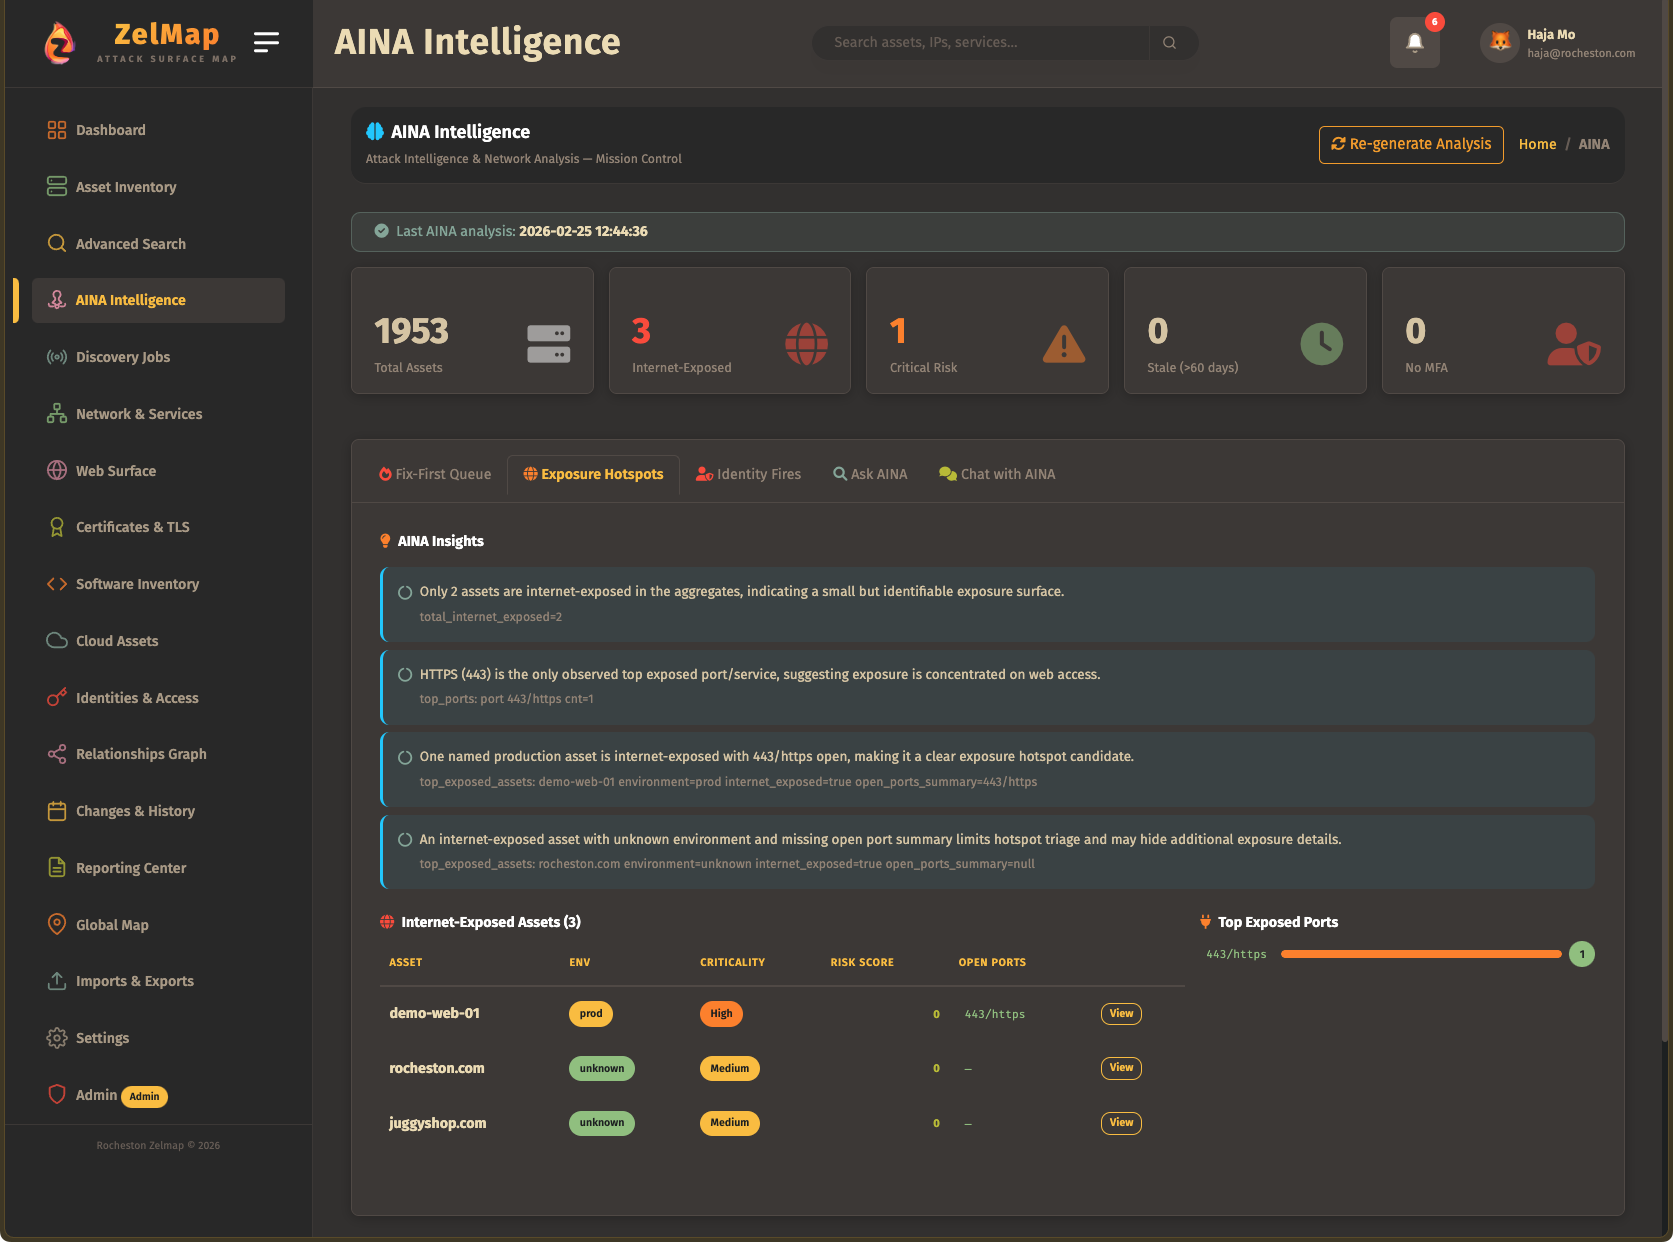Switch to the Fix-First Queue tab

coord(435,474)
